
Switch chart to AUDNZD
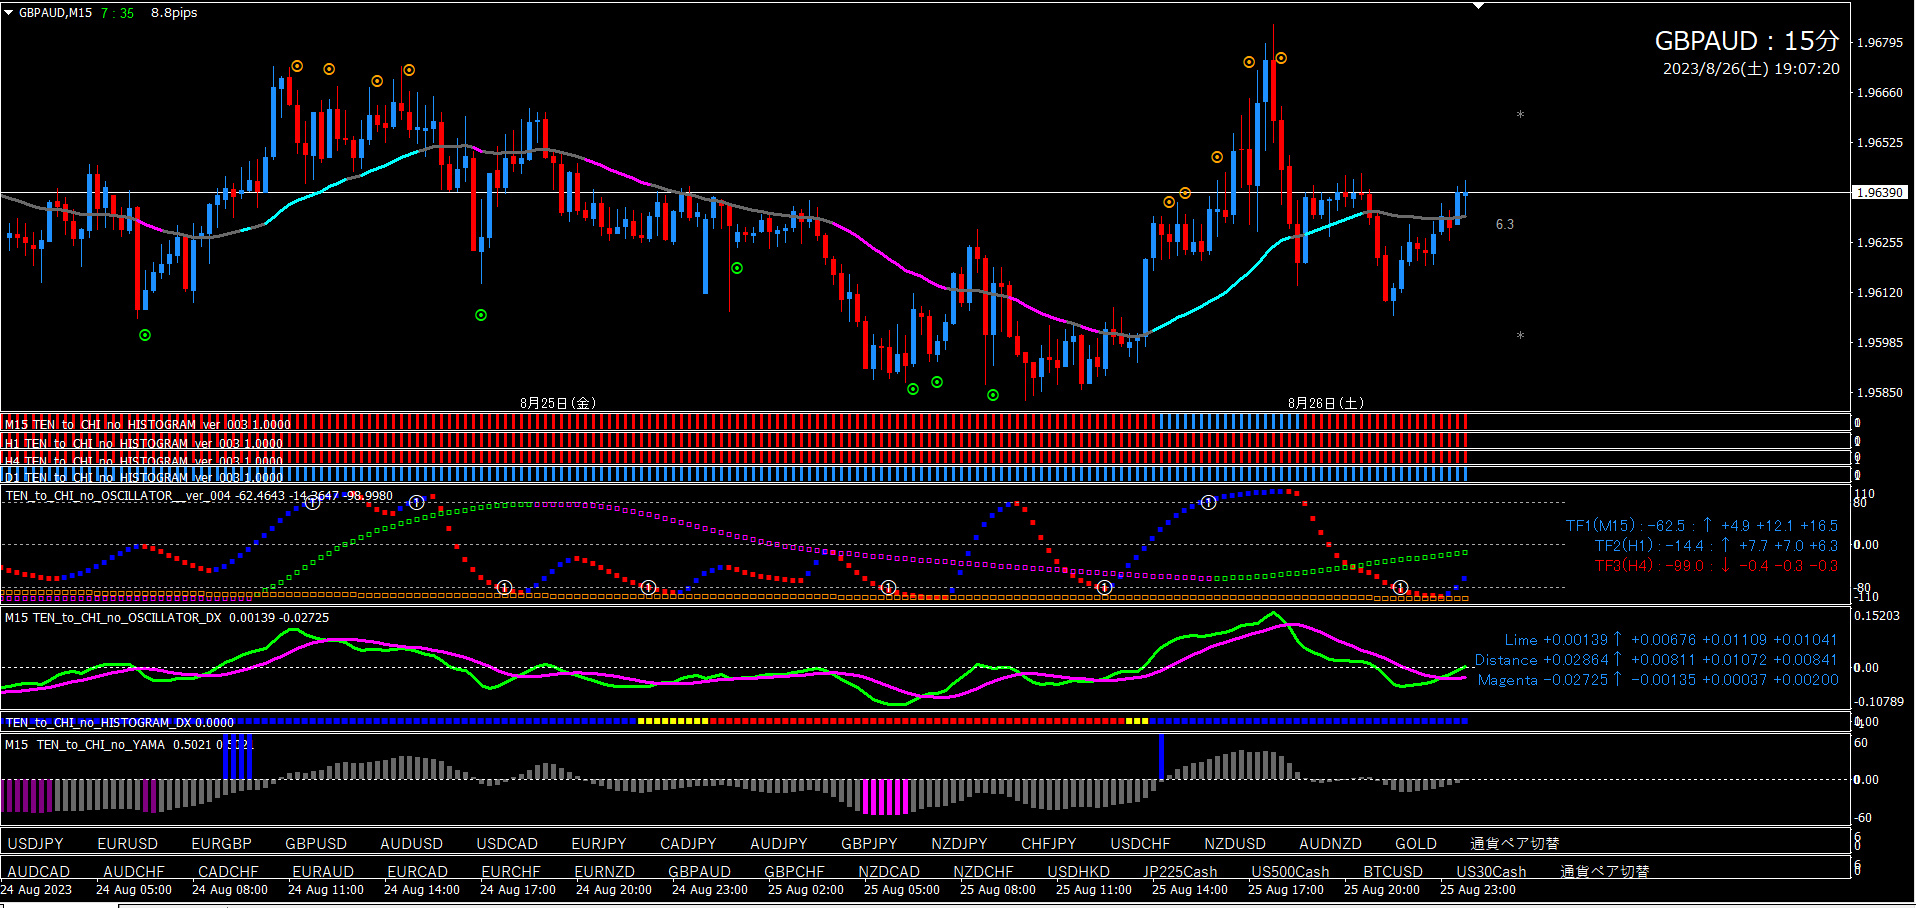[1330, 844]
